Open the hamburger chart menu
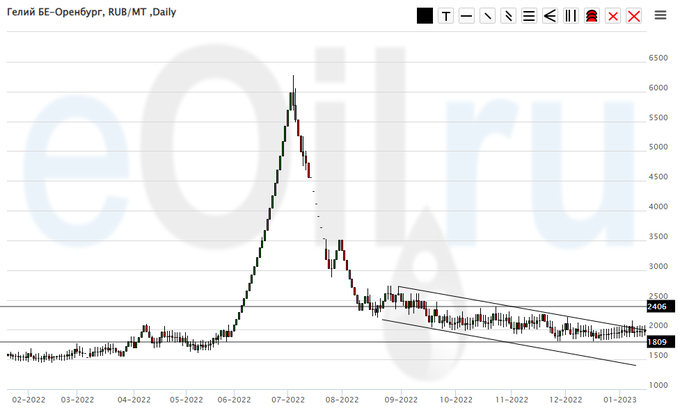680x408 pixels. [x=660, y=16]
